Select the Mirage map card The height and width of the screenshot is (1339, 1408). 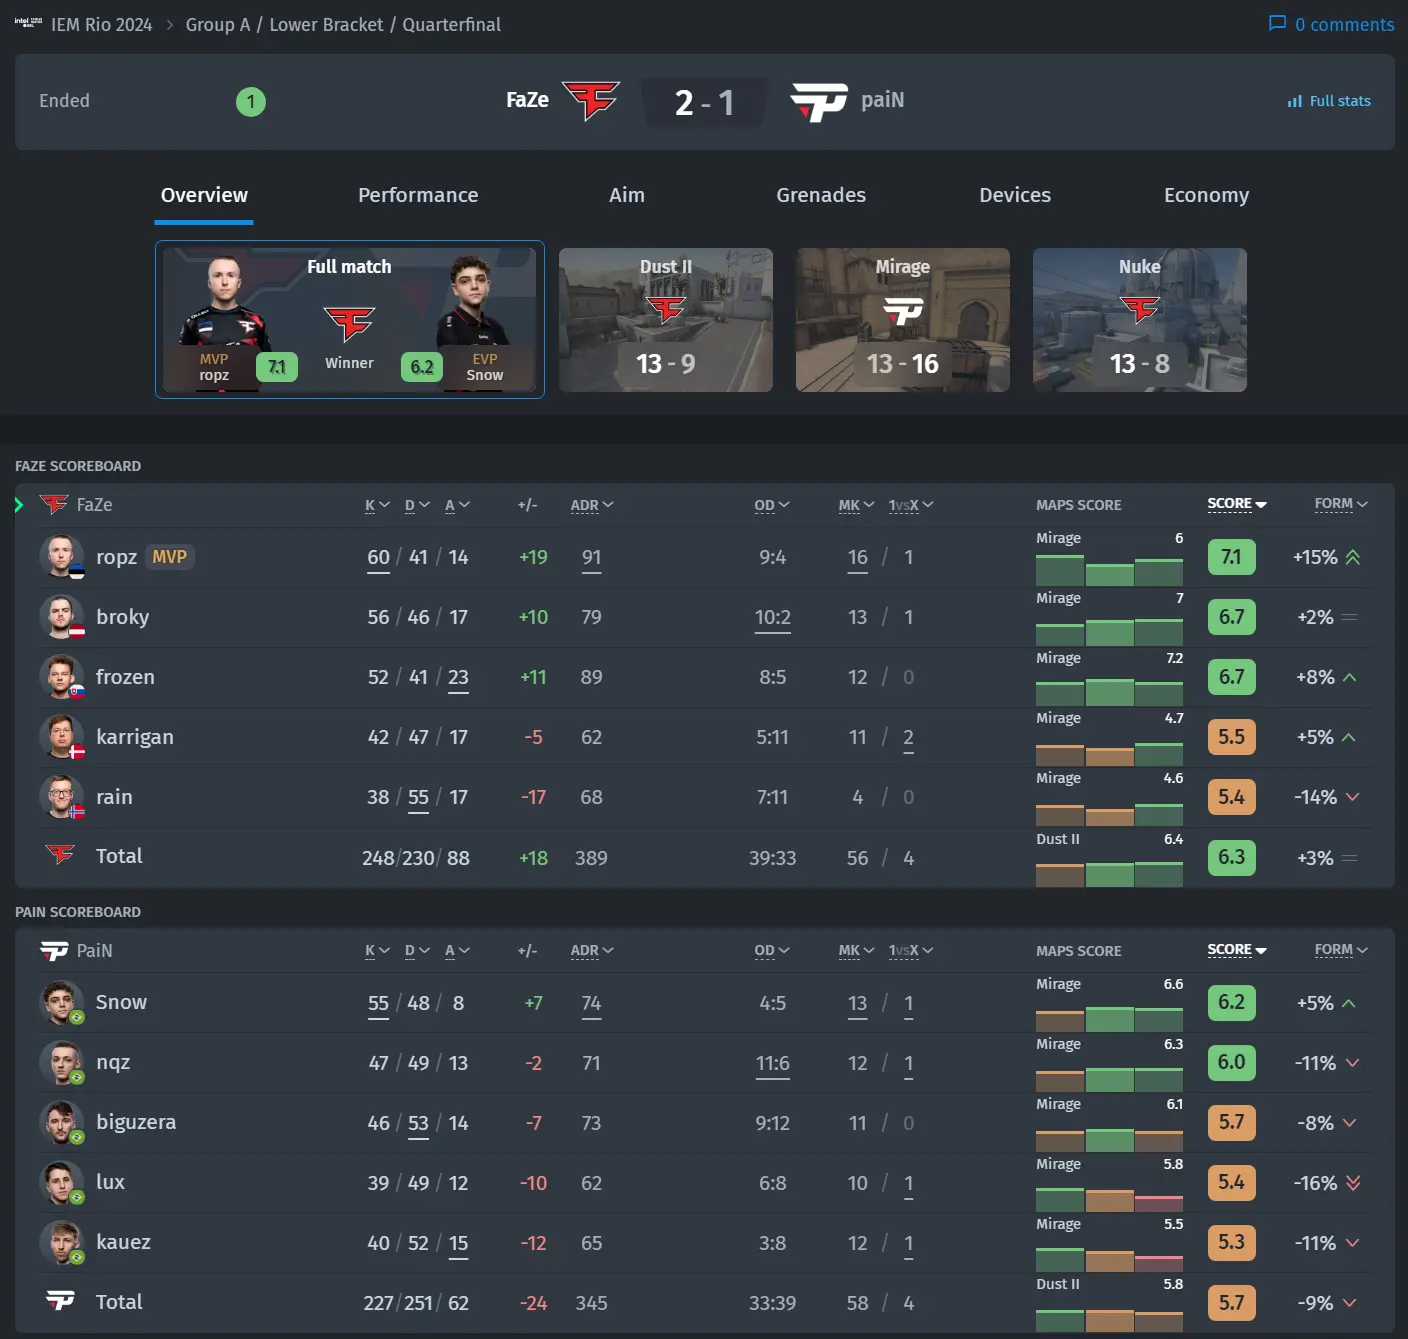point(903,320)
